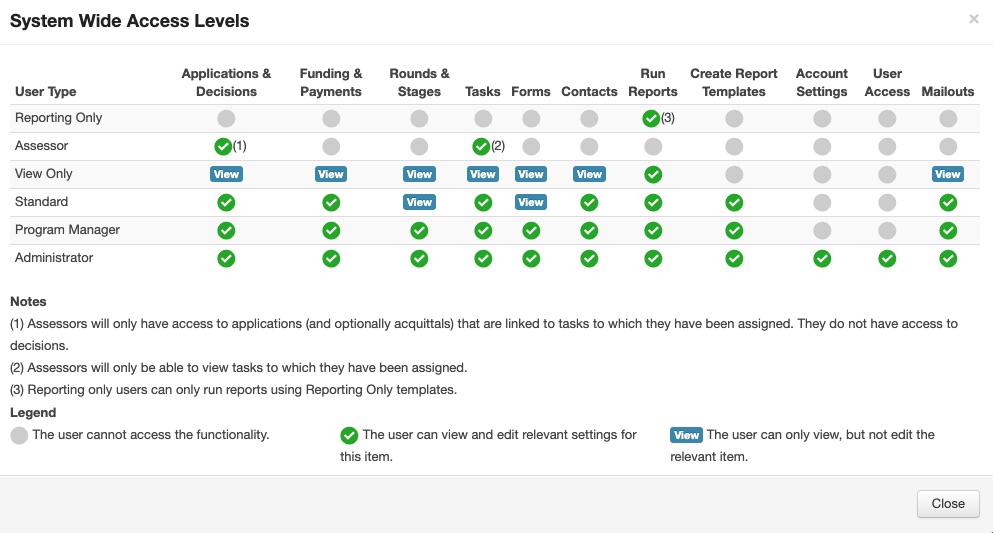The image size is (993, 533).
Task: Click the green check for Assessor Applications & Decisions
Action: [223, 146]
